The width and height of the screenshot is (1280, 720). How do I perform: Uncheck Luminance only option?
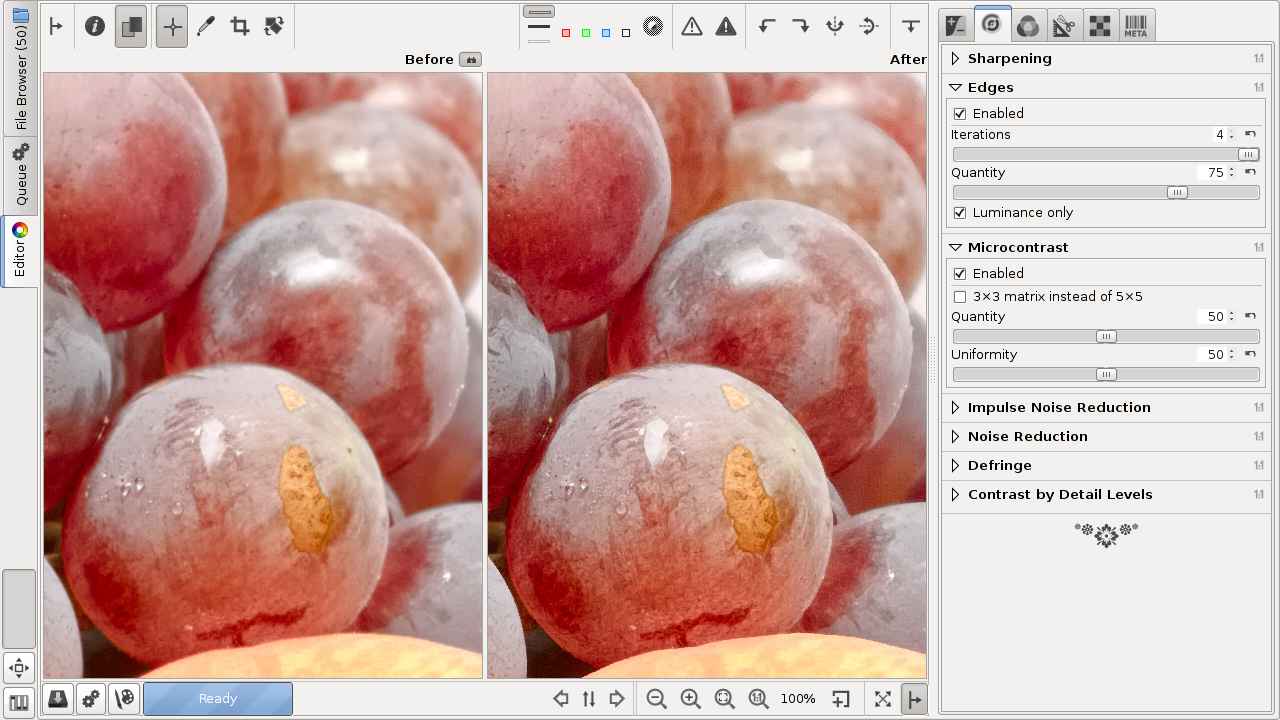point(960,213)
